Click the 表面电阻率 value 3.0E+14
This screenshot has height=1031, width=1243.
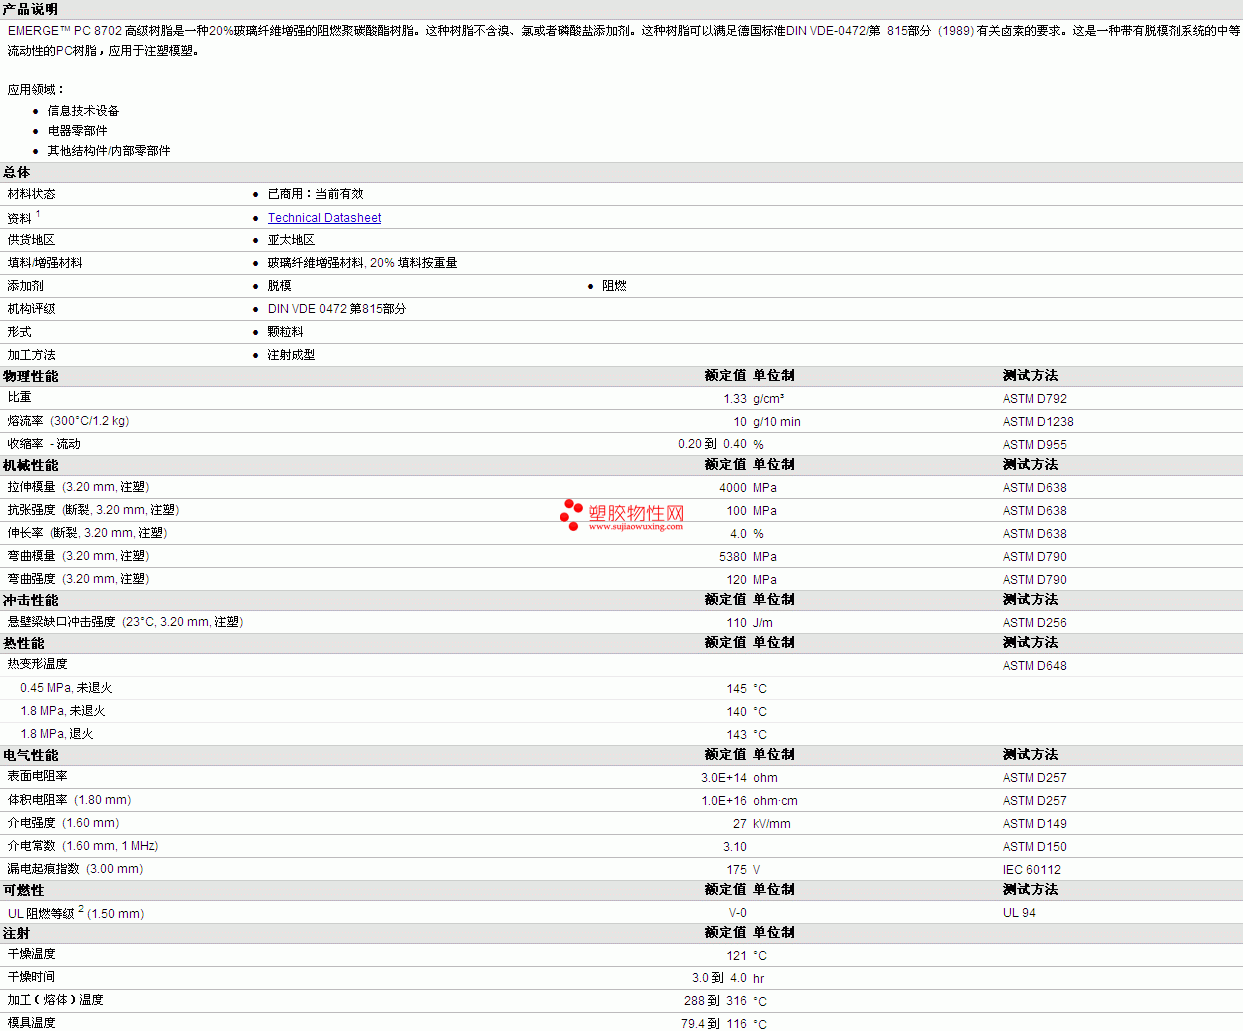[724, 778]
